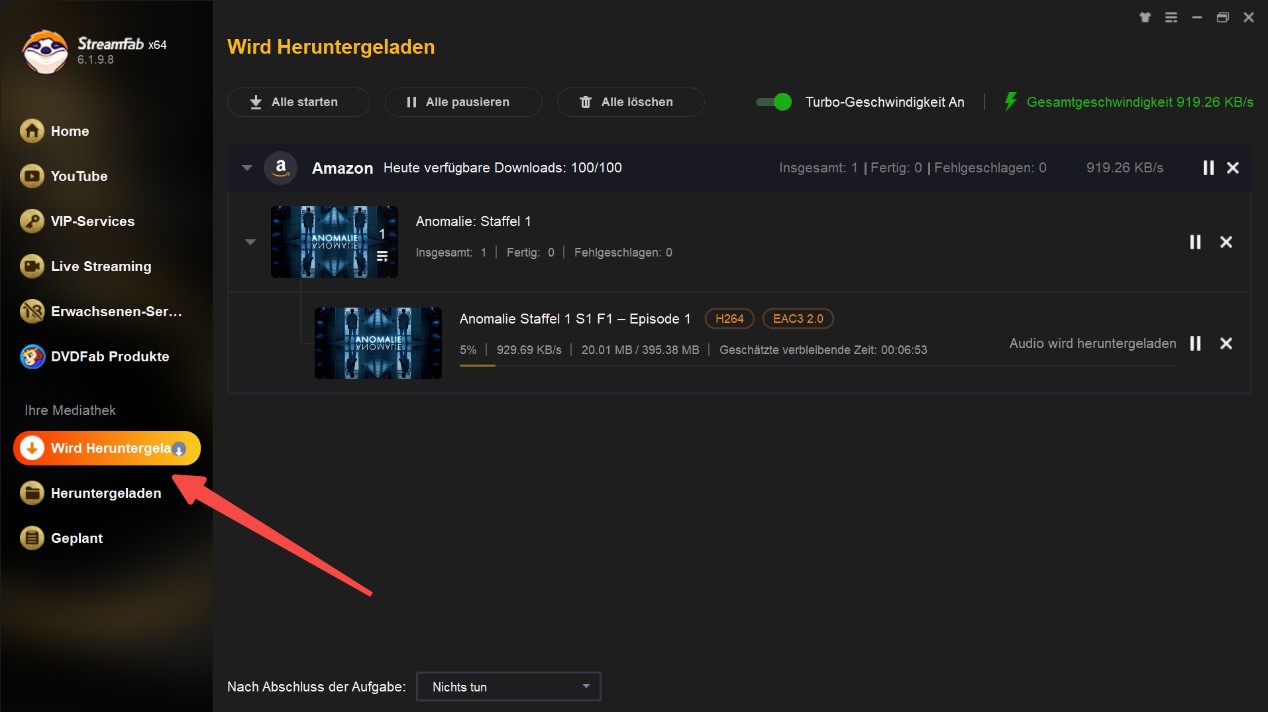Click the green lightning speed icon
Screen dimensions: 1268x712
(x=1010, y=101)
